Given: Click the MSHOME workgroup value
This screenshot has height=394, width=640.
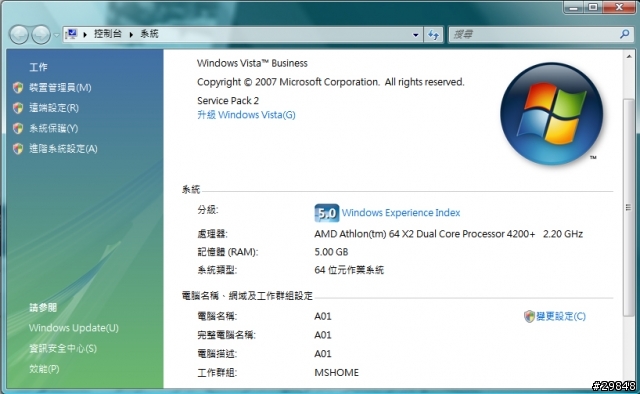Looking at the screenshot, I should [336, 372].
